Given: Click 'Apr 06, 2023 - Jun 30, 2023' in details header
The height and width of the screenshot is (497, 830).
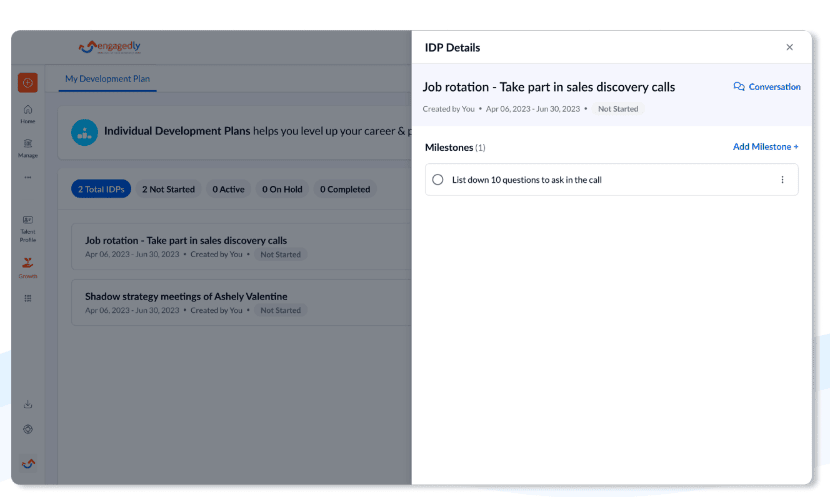Looking at the screenshot, I should pos(533,109).
